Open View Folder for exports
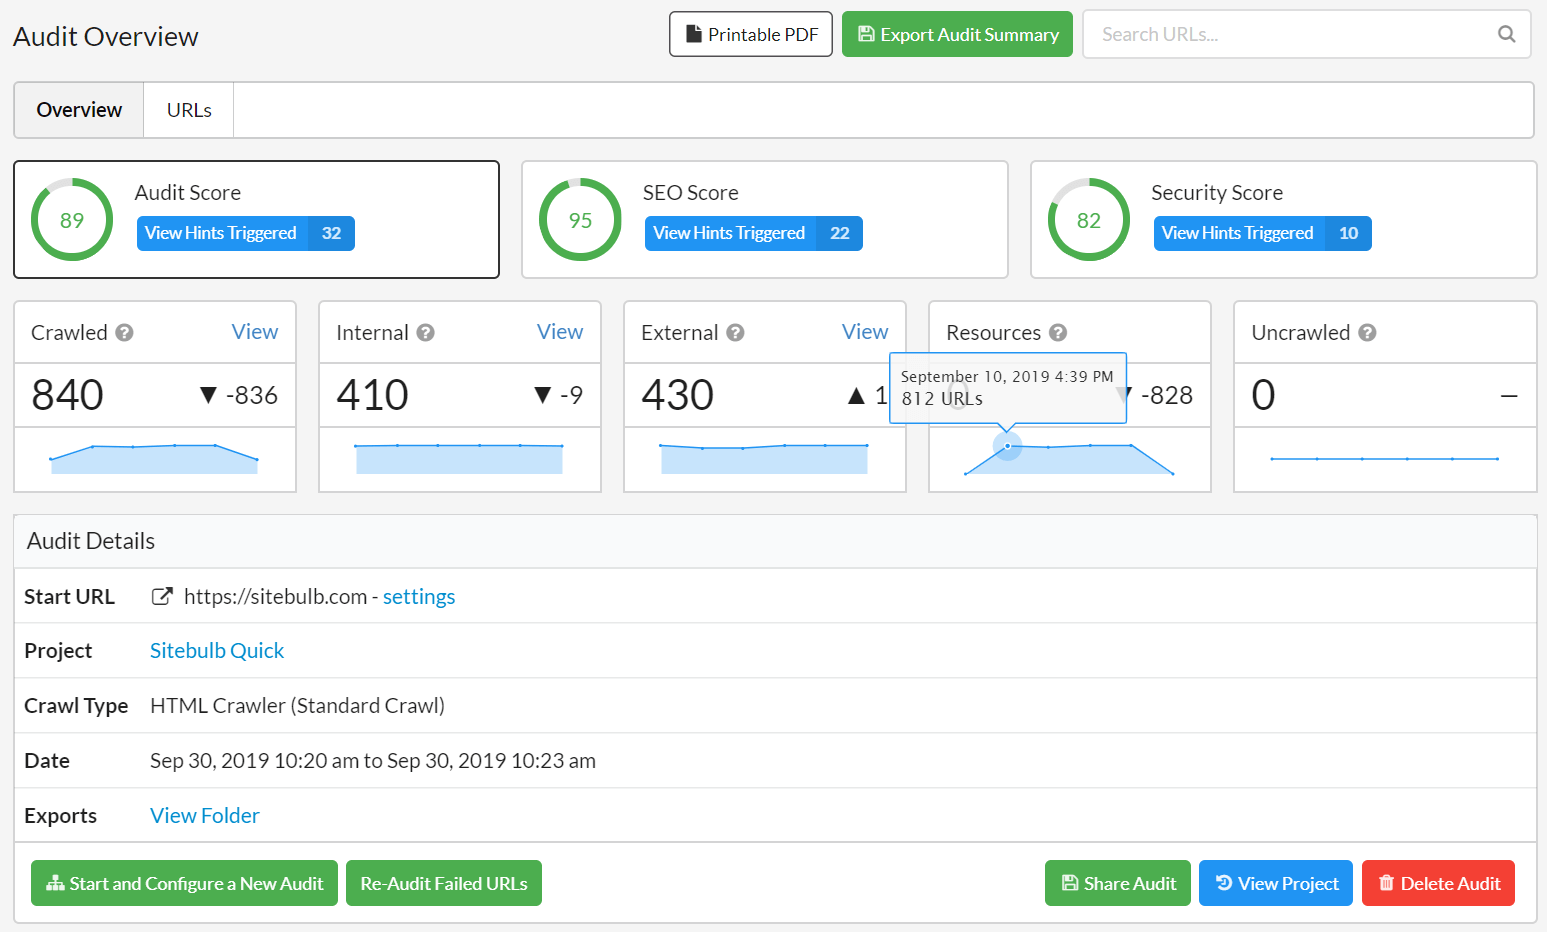This screenshot has height=932, width=1547. [x=205, y=816]
